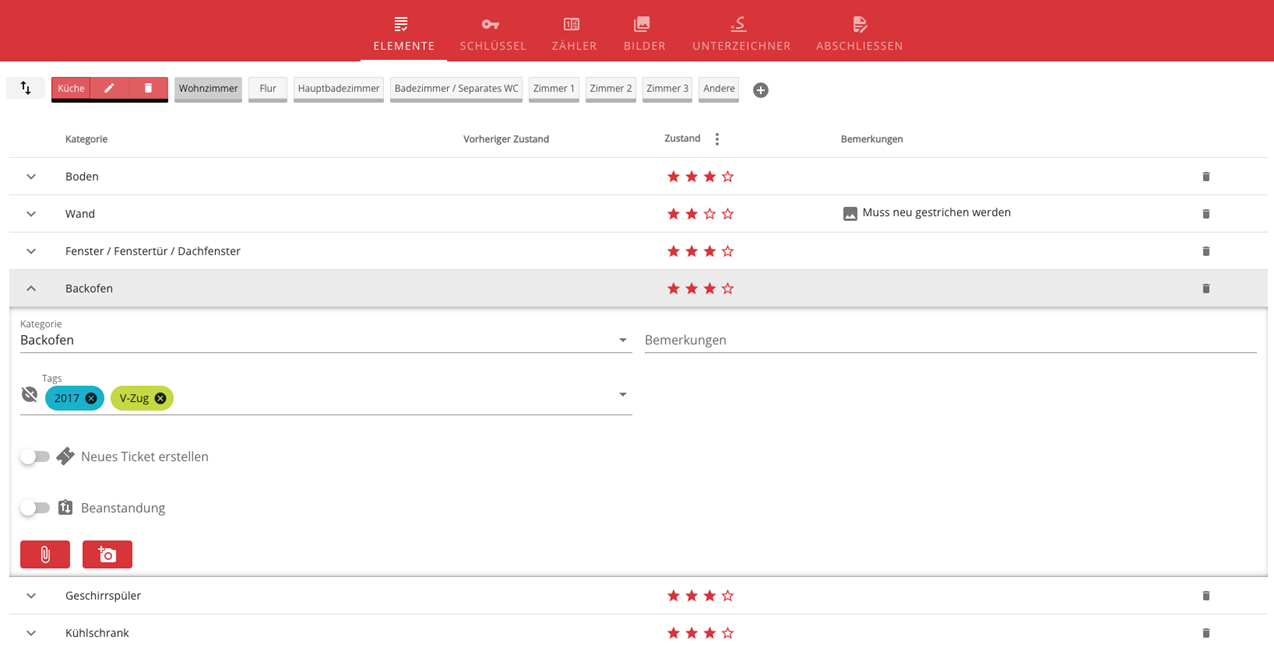The width and height of the screenshot is (1274, 647).
Task: Toggle the crossed-eye tags visibility icon
Action: (29, 395)
